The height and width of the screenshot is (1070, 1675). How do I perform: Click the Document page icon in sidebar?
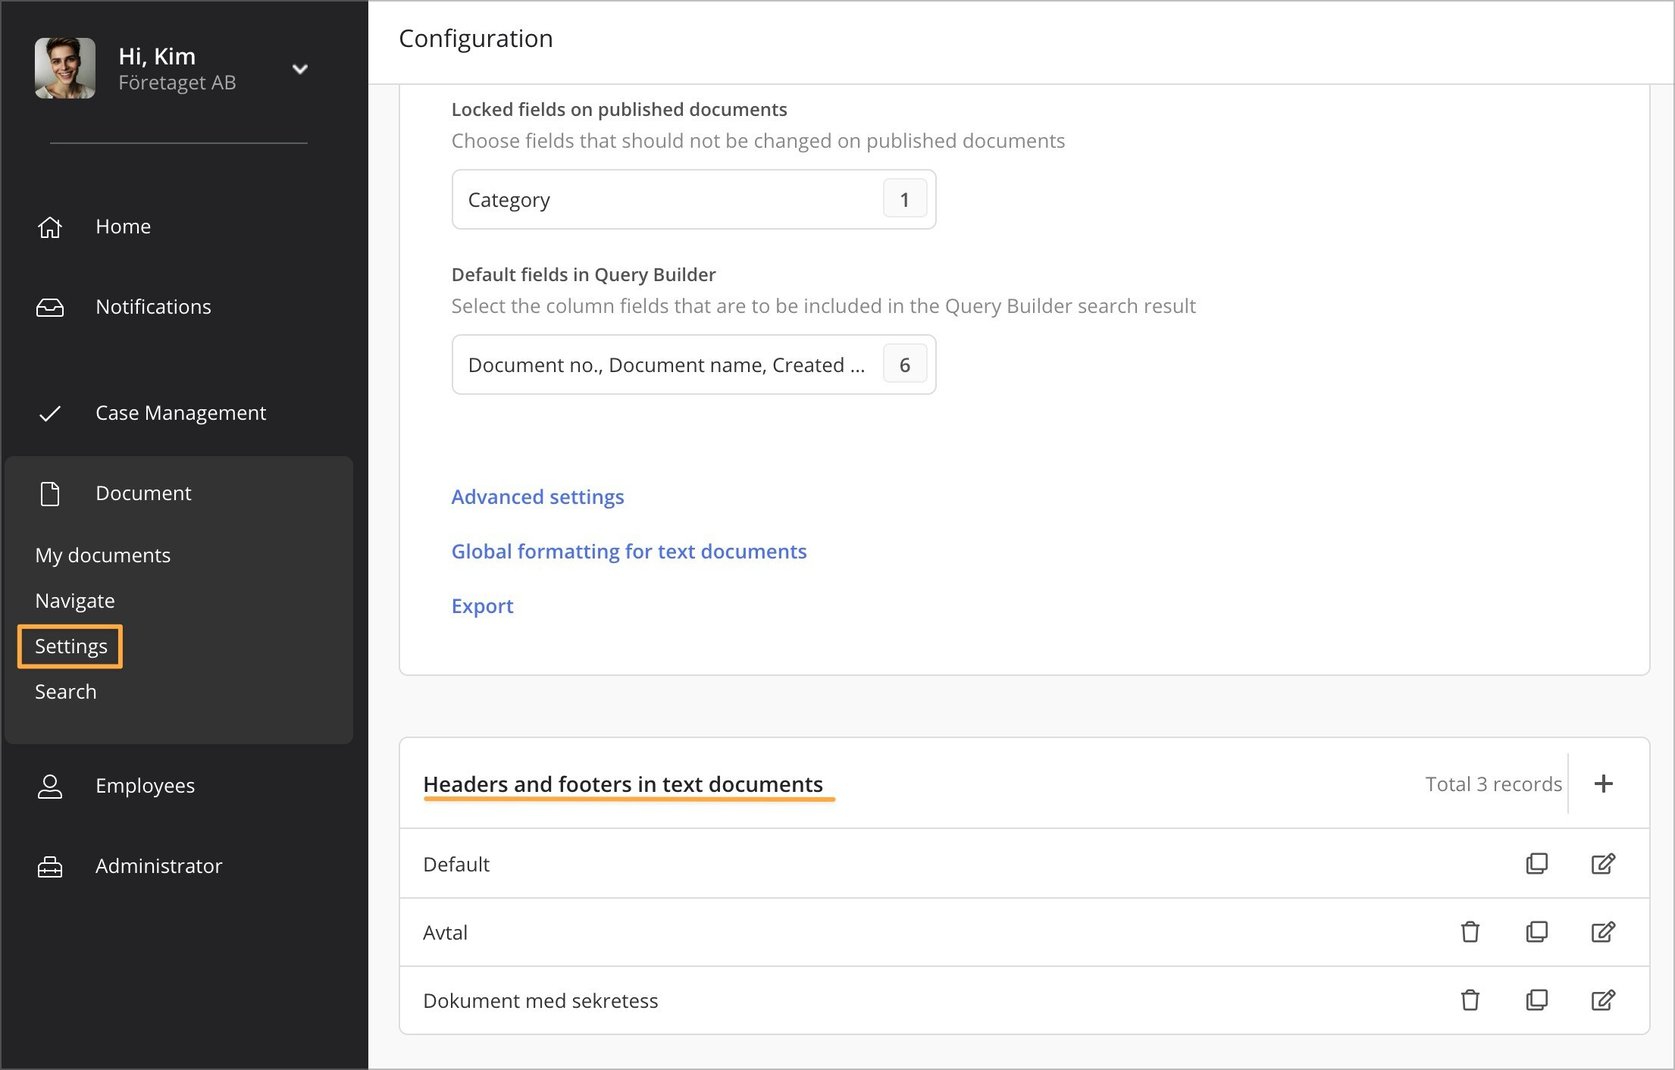(x=50, y=493)
